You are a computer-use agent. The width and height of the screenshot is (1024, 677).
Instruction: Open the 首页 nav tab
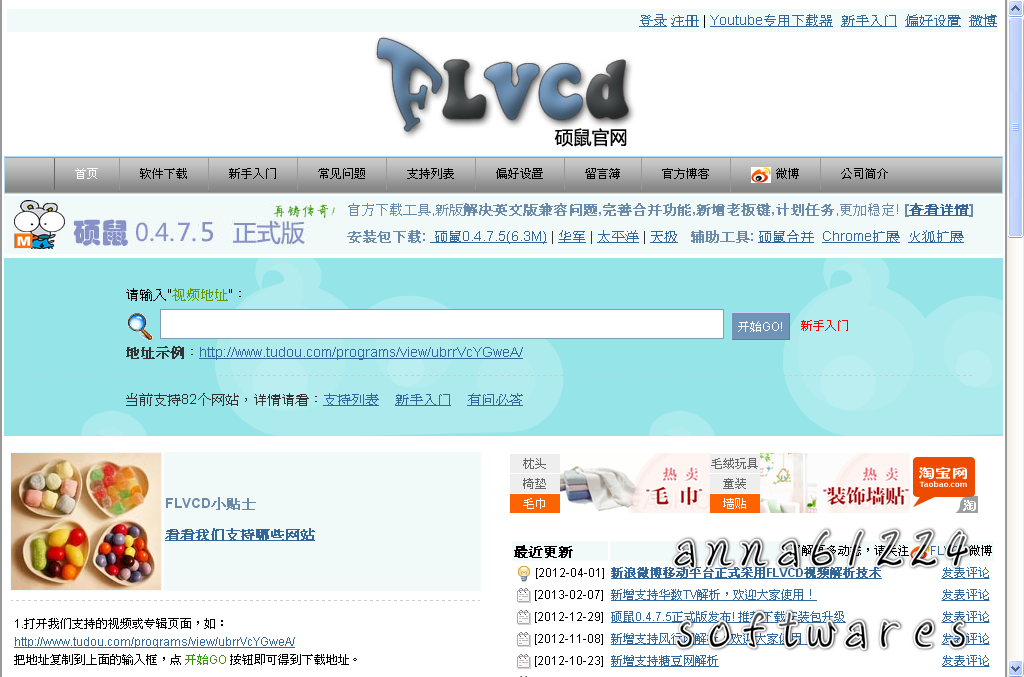tap(86, 174)
